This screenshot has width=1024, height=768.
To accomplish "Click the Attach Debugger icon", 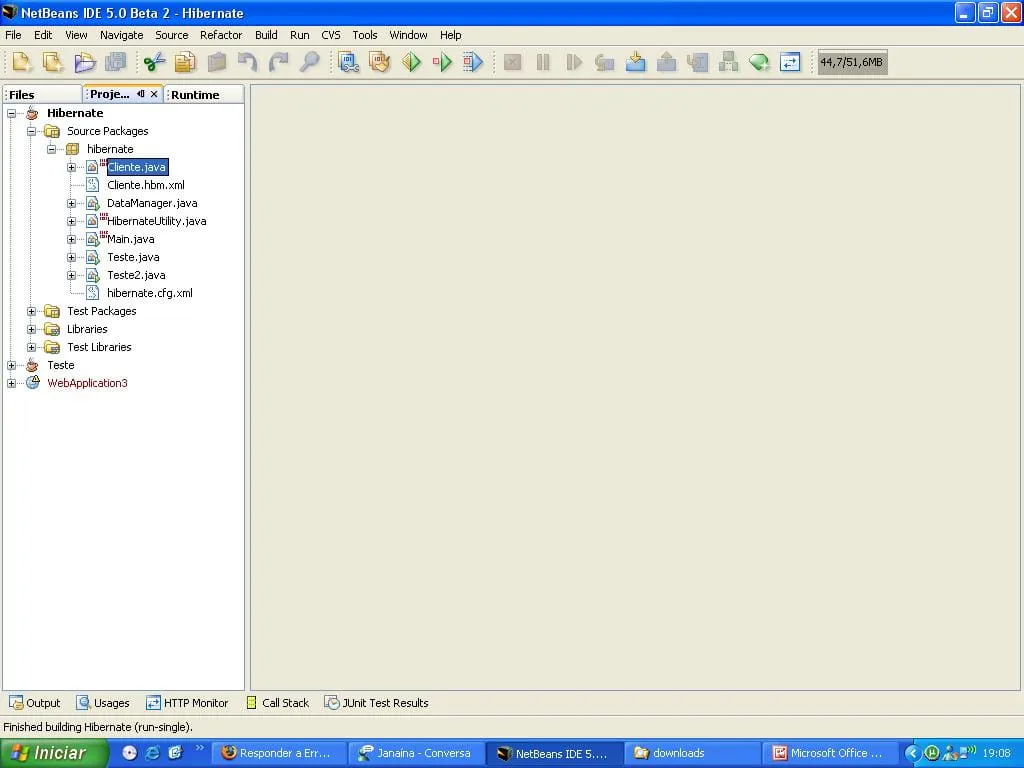I will point(473,63).
